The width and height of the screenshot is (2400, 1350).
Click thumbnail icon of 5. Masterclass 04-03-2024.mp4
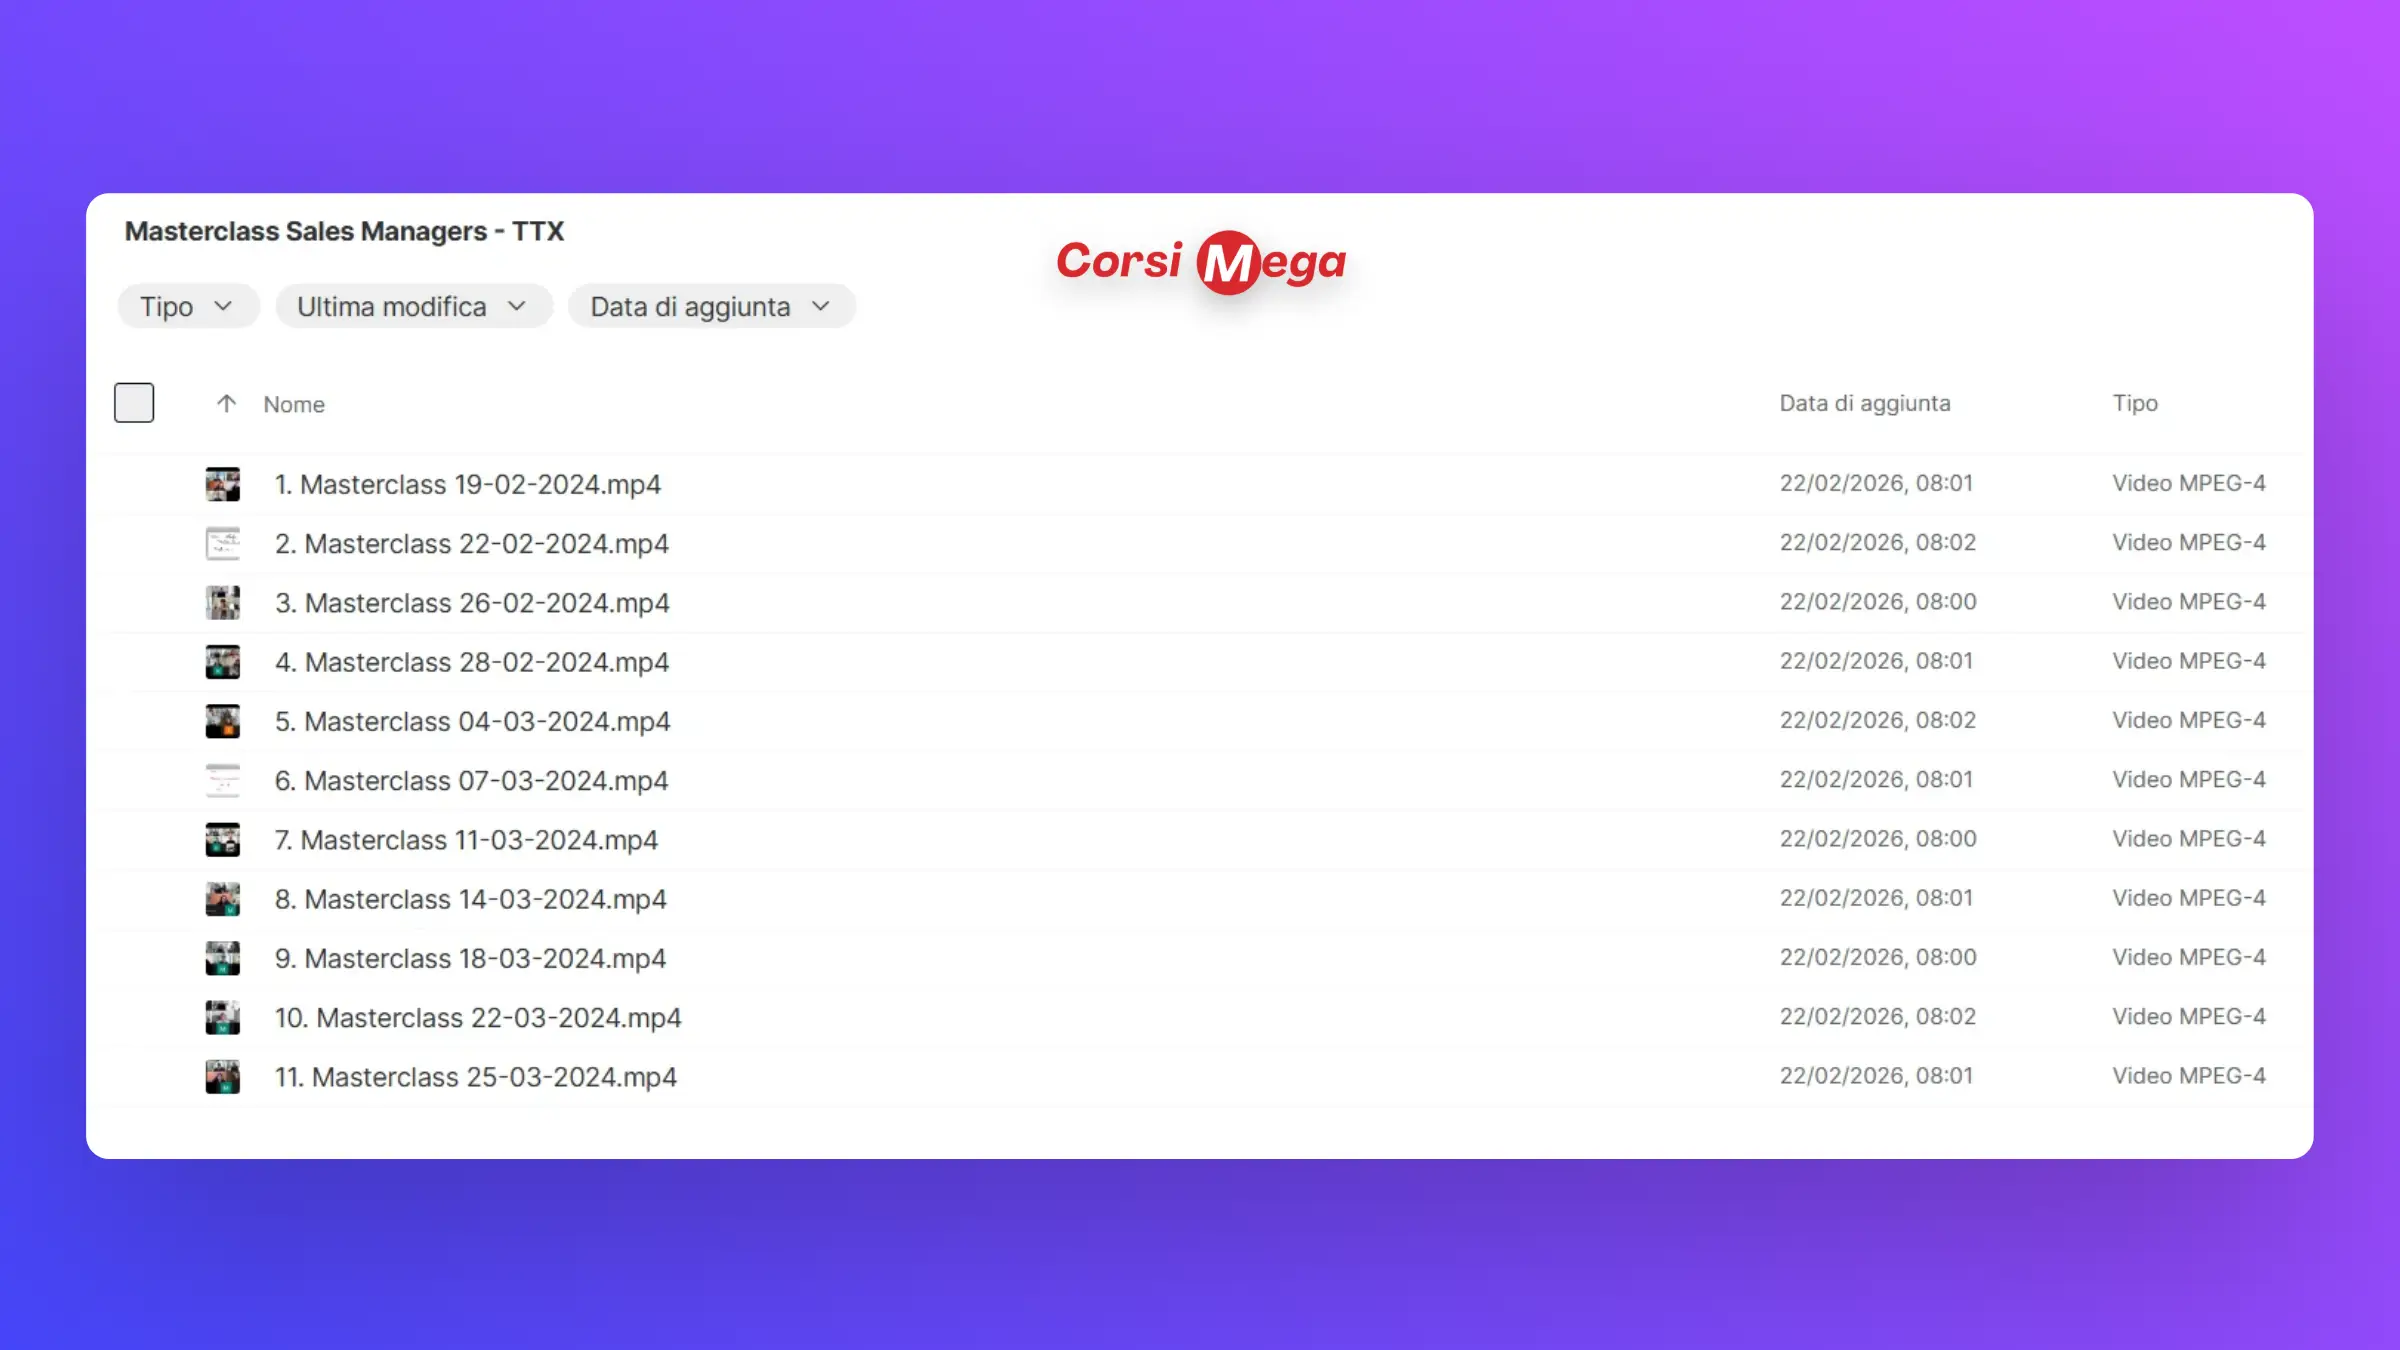[x=222, y=721]
